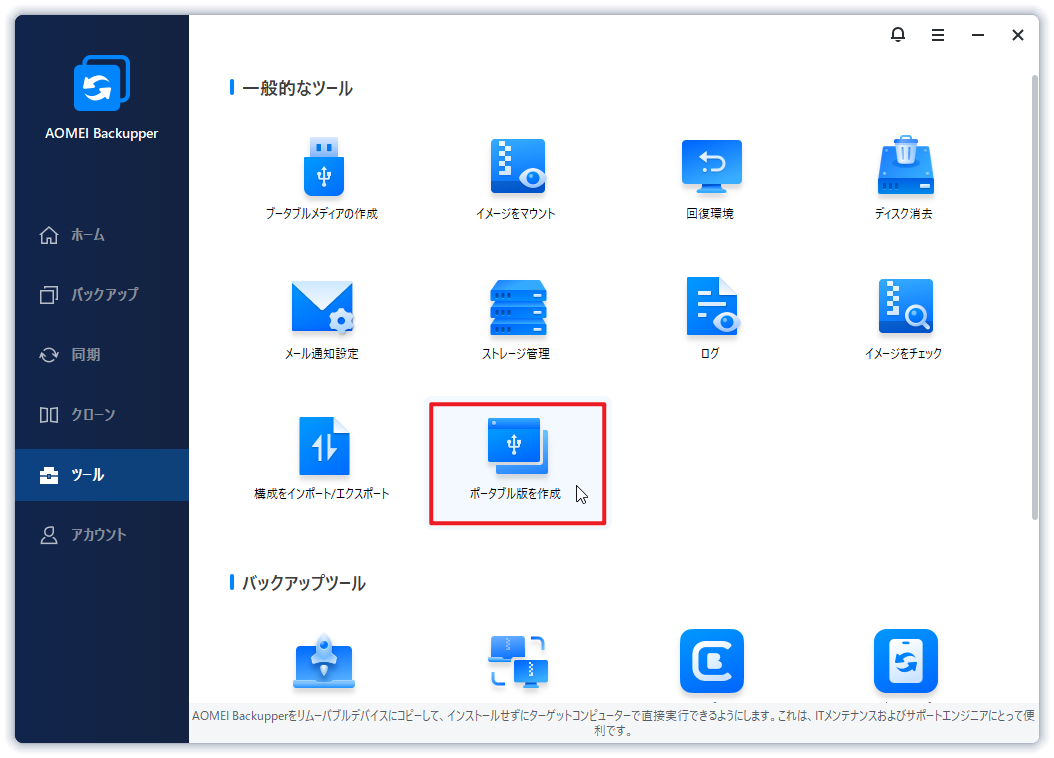The width and height of the screenshot is (1054, 758).
Task: Open the イメージをチェック tool
Action: (x=904, y=319)
